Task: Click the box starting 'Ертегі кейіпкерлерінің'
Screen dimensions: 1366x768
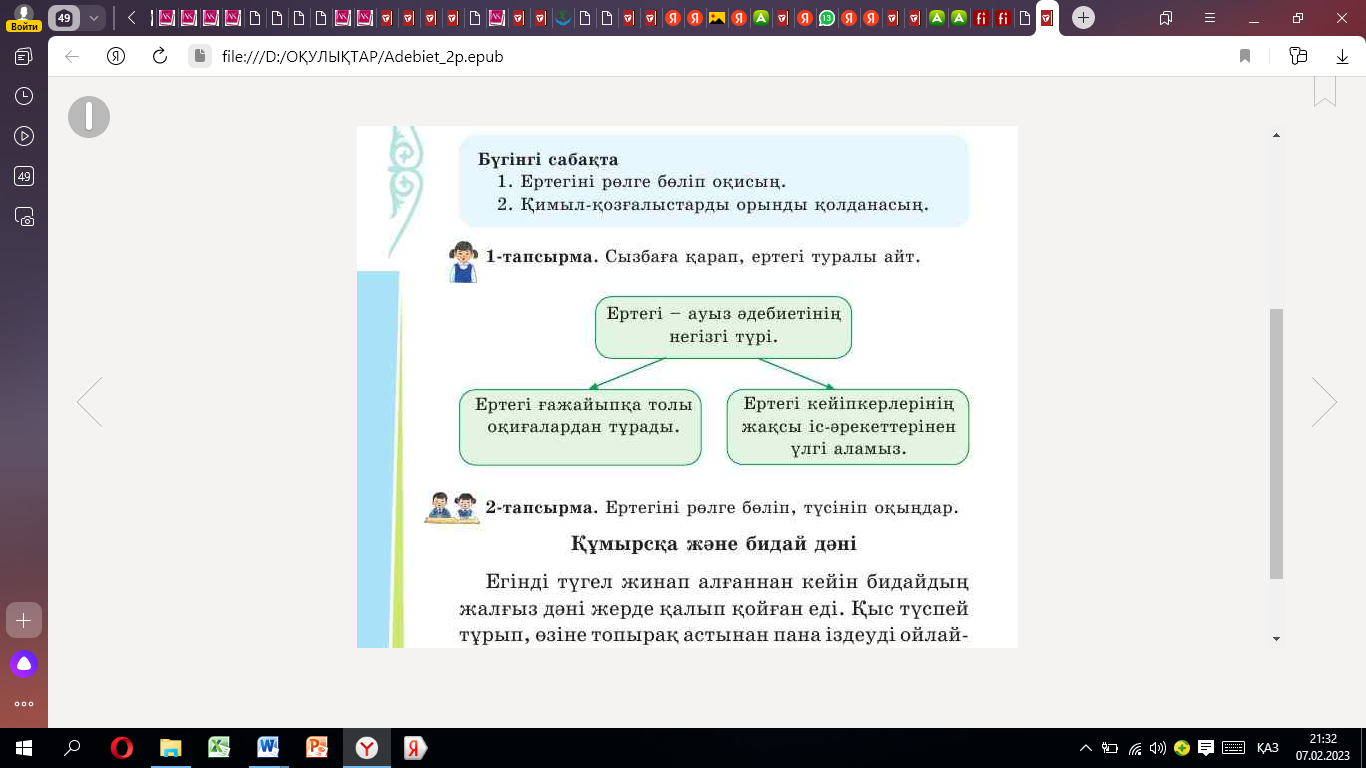Action: [848, 427]
